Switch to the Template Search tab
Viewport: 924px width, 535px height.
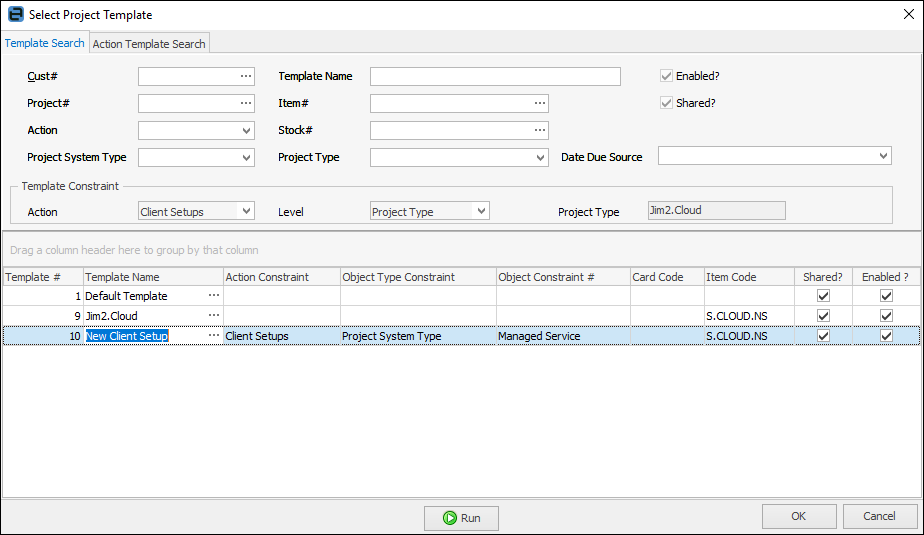click(45, 43)
